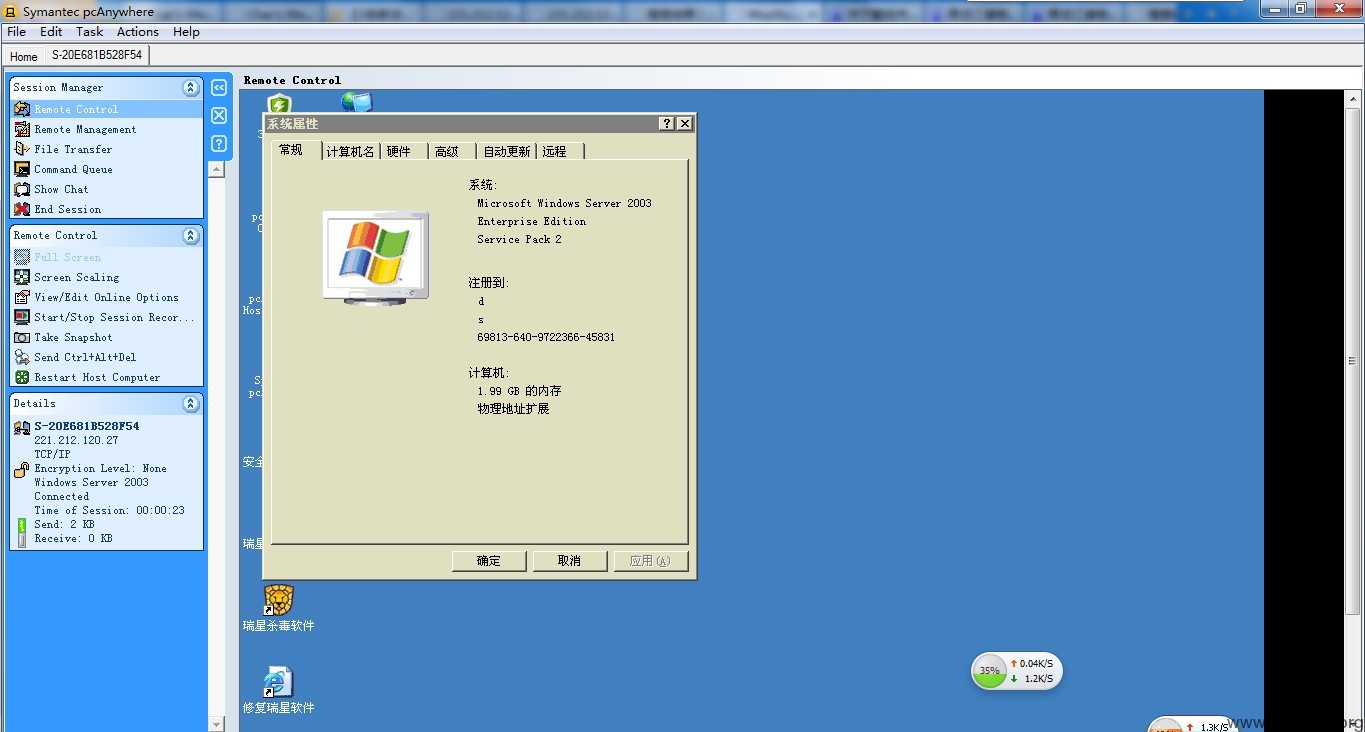This screenshot has height=732, width=1365.
Task: Collapse the Session Manager panel
Action: click(190, 88)
